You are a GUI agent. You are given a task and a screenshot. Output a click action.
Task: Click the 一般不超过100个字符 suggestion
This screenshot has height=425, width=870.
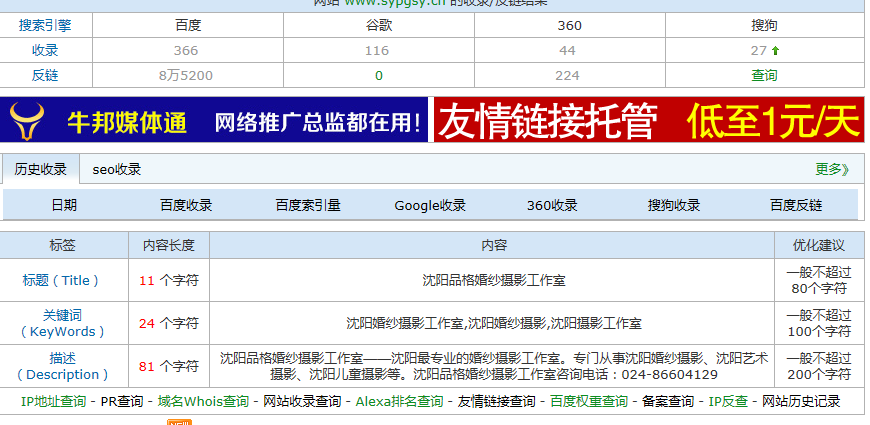point(819,323)
